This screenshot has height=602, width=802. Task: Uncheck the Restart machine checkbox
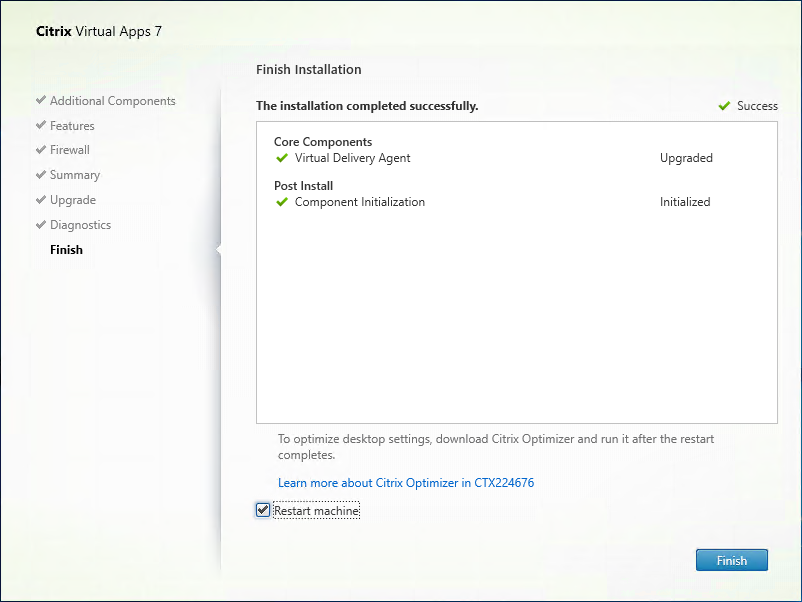tap(263, 510)
